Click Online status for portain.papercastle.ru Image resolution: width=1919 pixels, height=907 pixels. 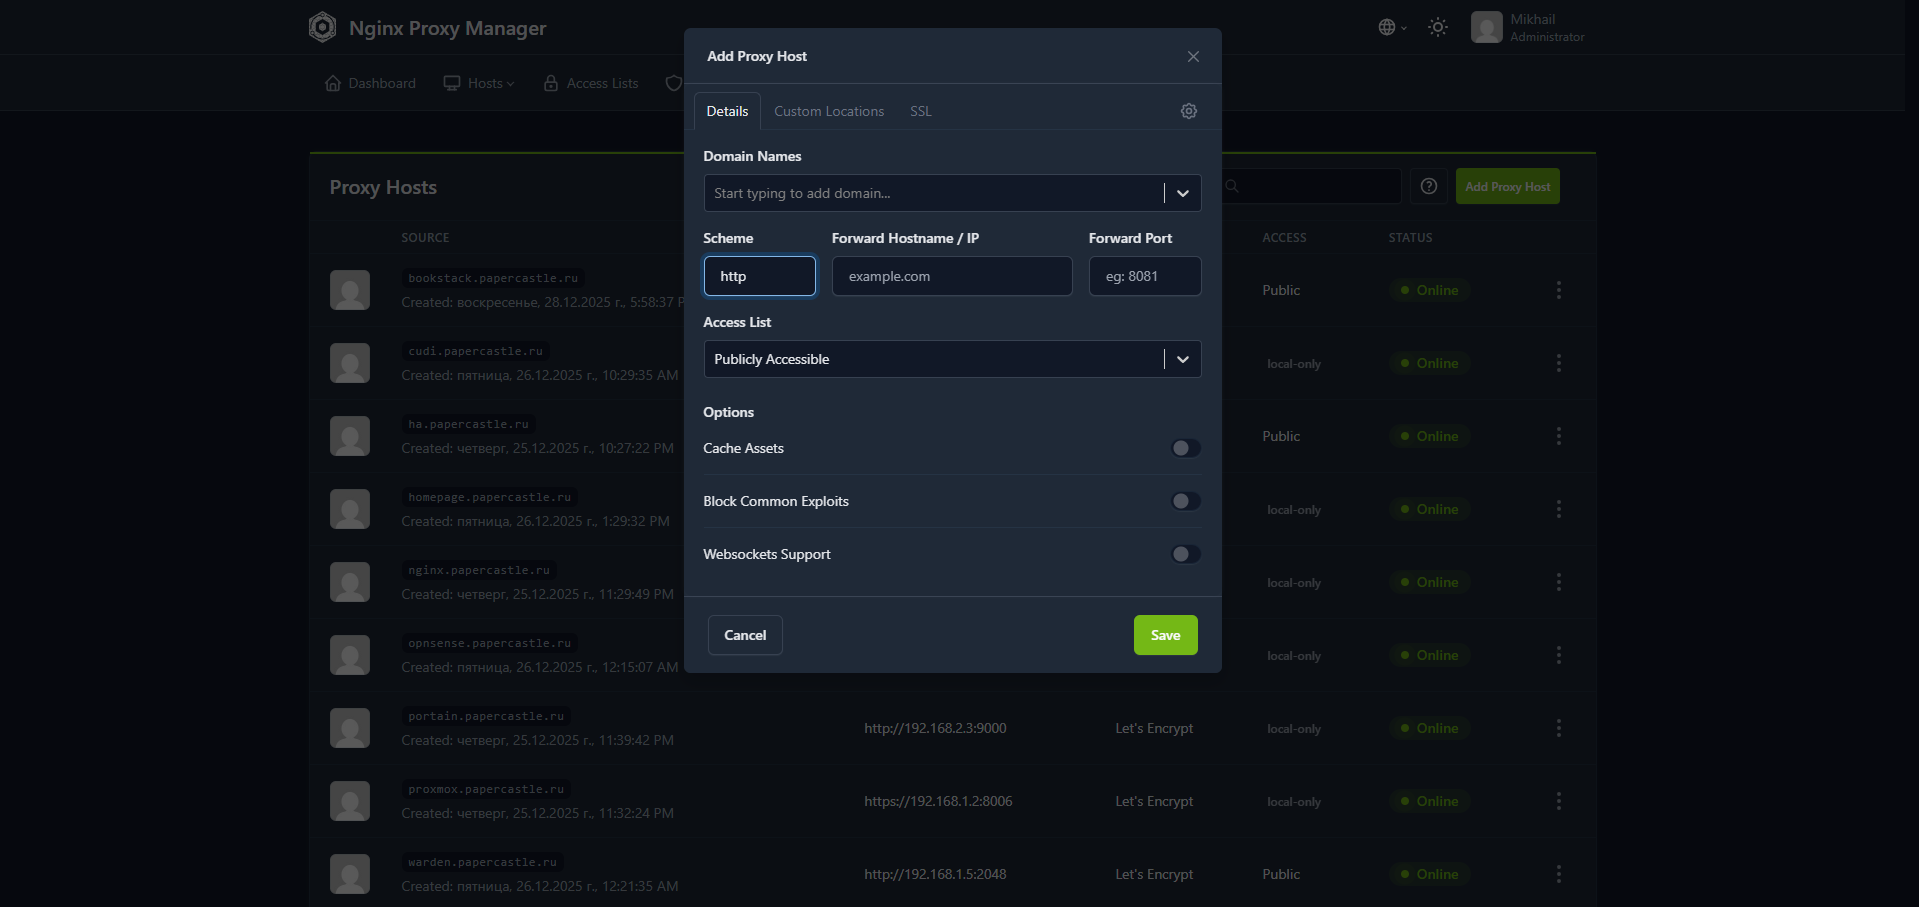(x=1429, y=728)
